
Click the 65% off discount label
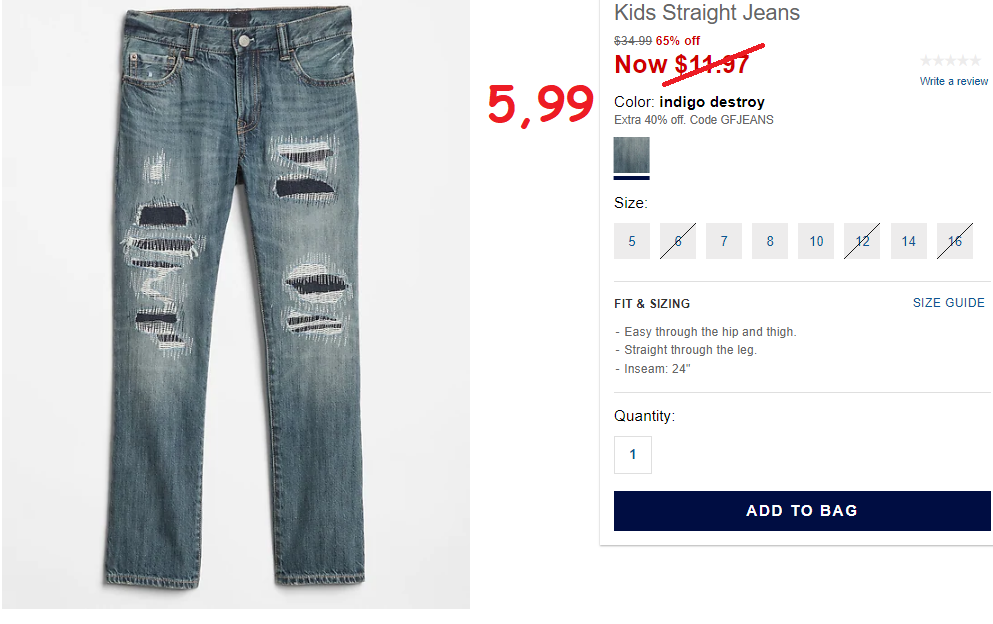point(678,41)
